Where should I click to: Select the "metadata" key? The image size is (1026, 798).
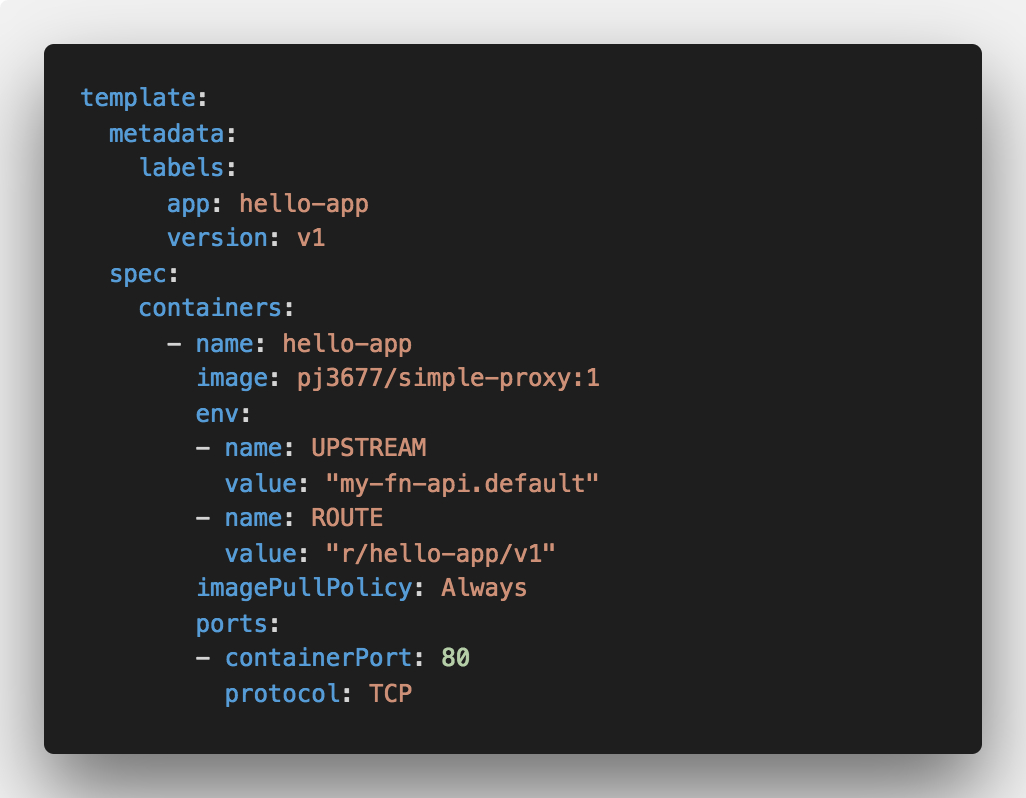(x=166, y=134)
